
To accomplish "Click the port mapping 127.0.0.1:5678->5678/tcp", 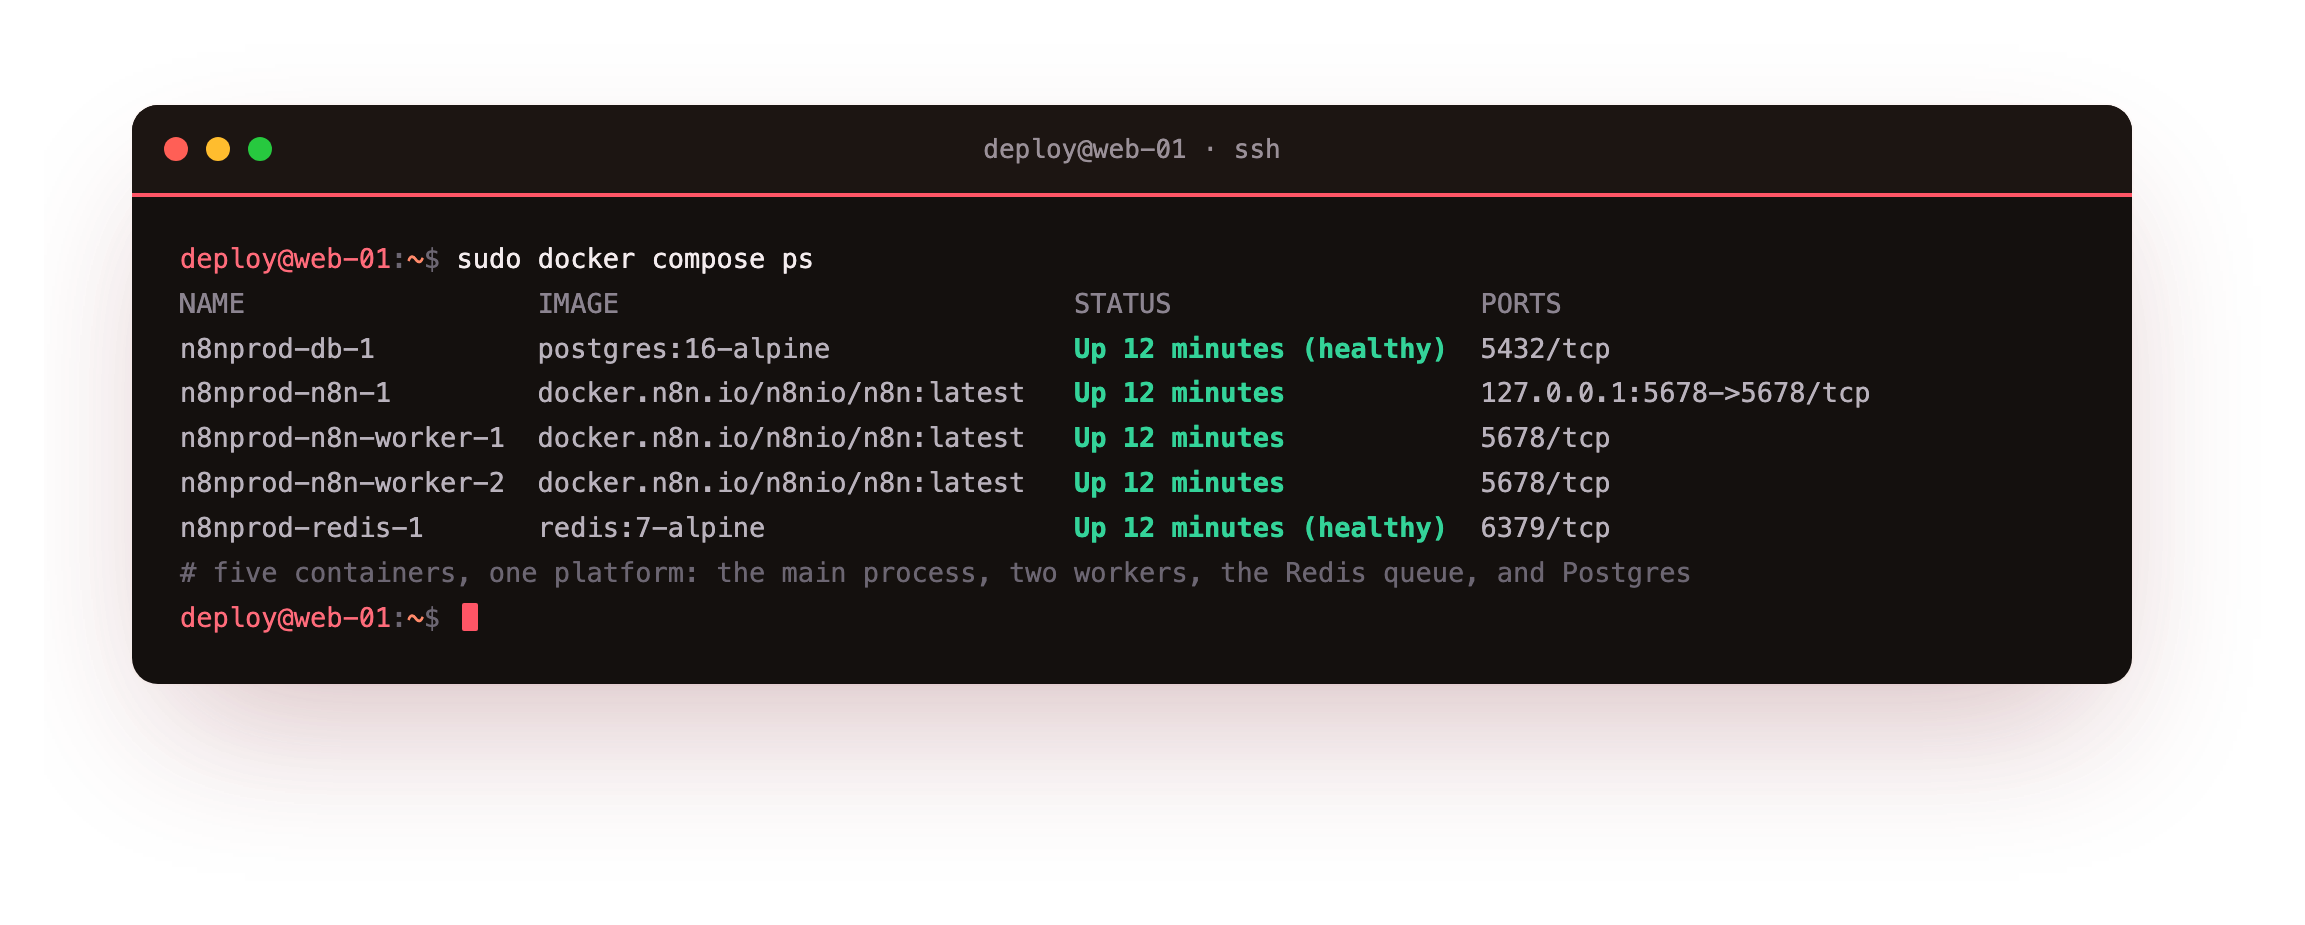I will [x=1675, y=393].
